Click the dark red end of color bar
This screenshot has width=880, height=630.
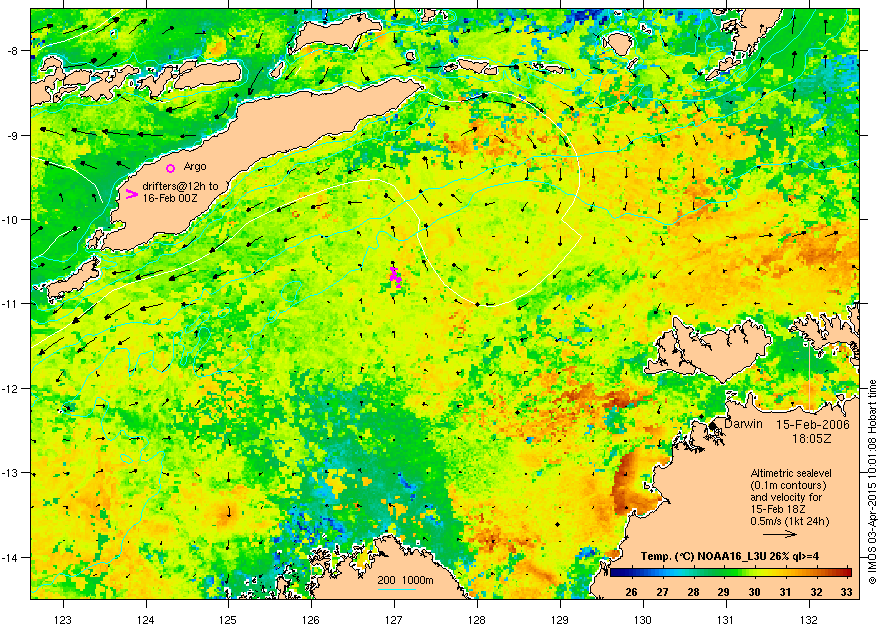point(846,573)
